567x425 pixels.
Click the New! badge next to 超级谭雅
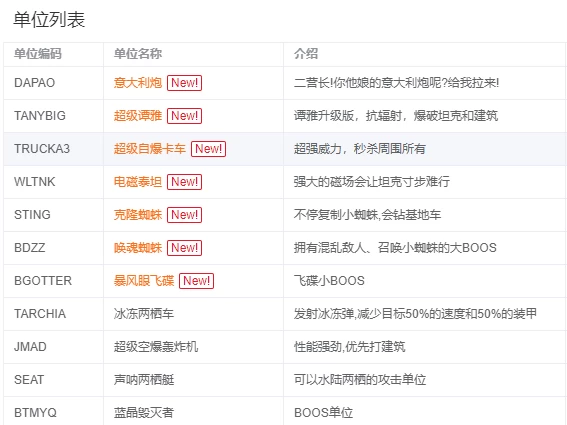click(x=184, y=116)
